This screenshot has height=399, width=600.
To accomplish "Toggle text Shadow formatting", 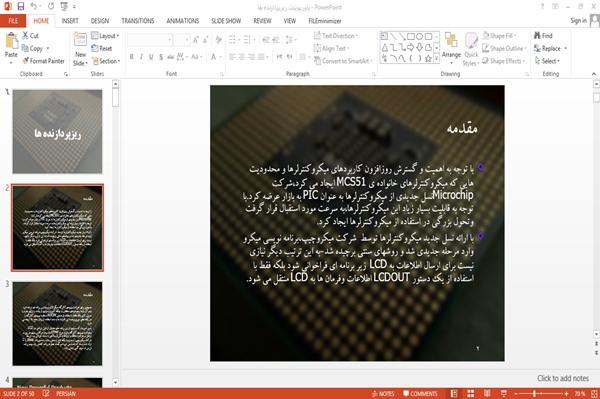I will click(x=161, y=57).
